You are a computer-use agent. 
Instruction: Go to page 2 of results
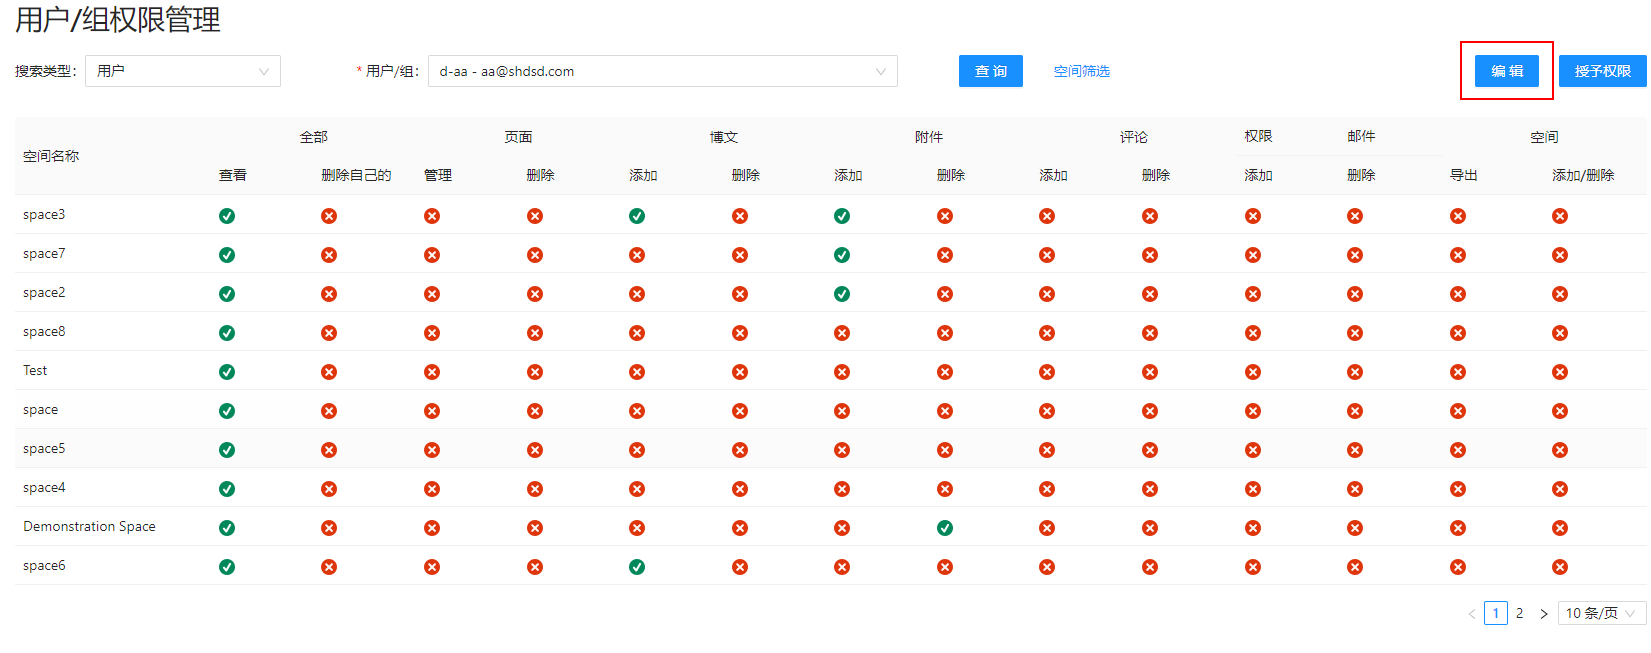click(1519, 613)
